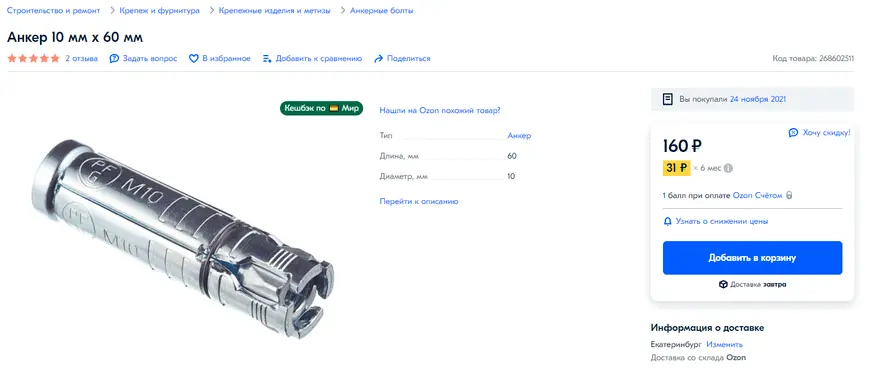This screenshot has width=870, height=368.
Task: Go to Анкерные болты breadcrumb category
Action: pyautogui.click(x=381, y=11)
